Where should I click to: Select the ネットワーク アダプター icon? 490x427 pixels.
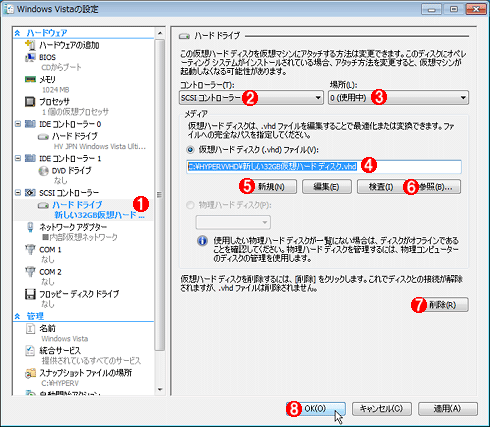30,227
